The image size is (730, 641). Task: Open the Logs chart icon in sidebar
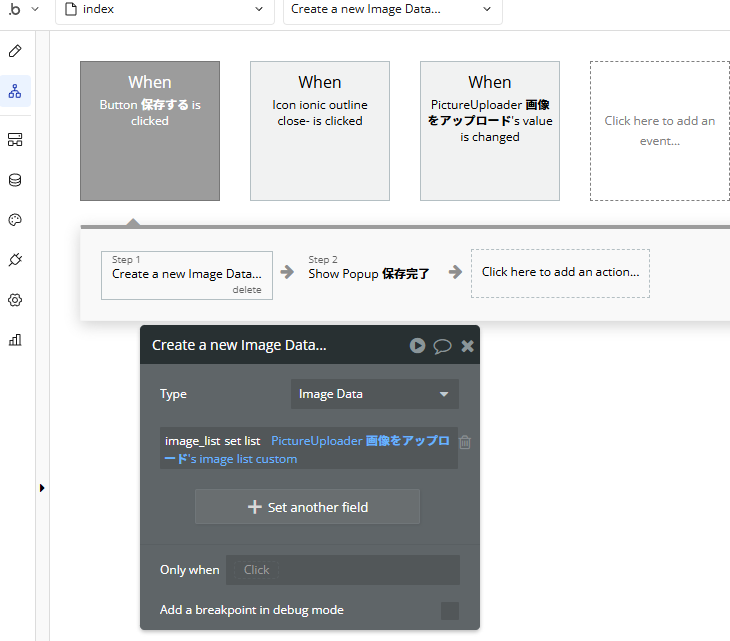tap(15, 340)
